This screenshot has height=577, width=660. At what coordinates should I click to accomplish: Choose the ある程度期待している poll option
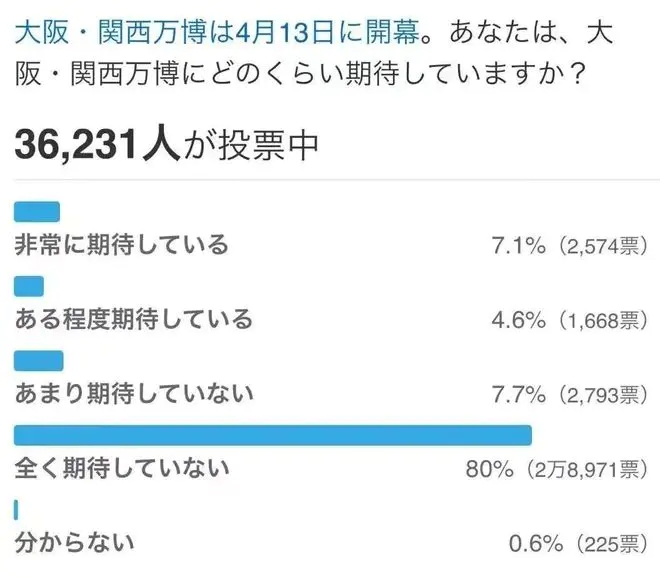133,319
